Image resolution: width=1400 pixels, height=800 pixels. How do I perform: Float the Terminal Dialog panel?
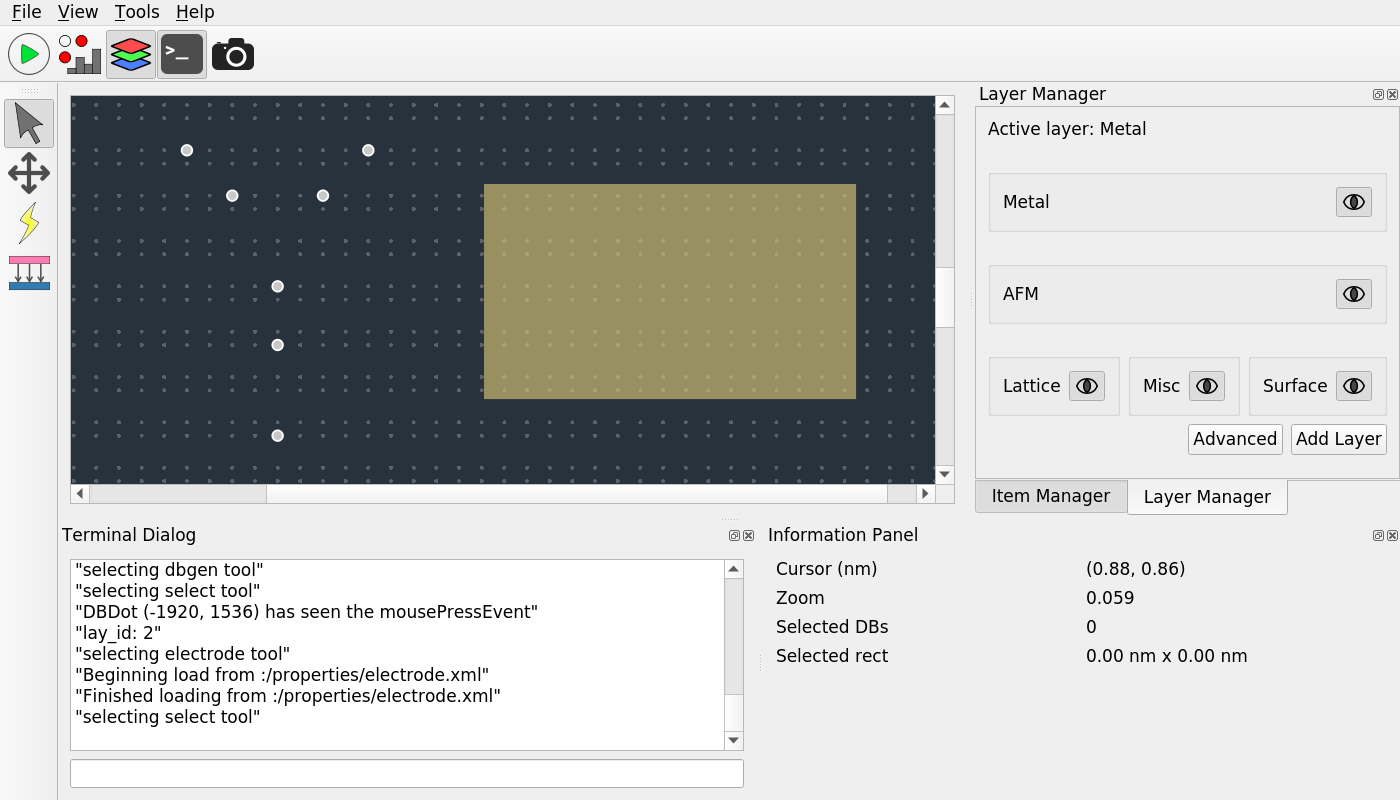pyautogui.click(x=734, y=536)
